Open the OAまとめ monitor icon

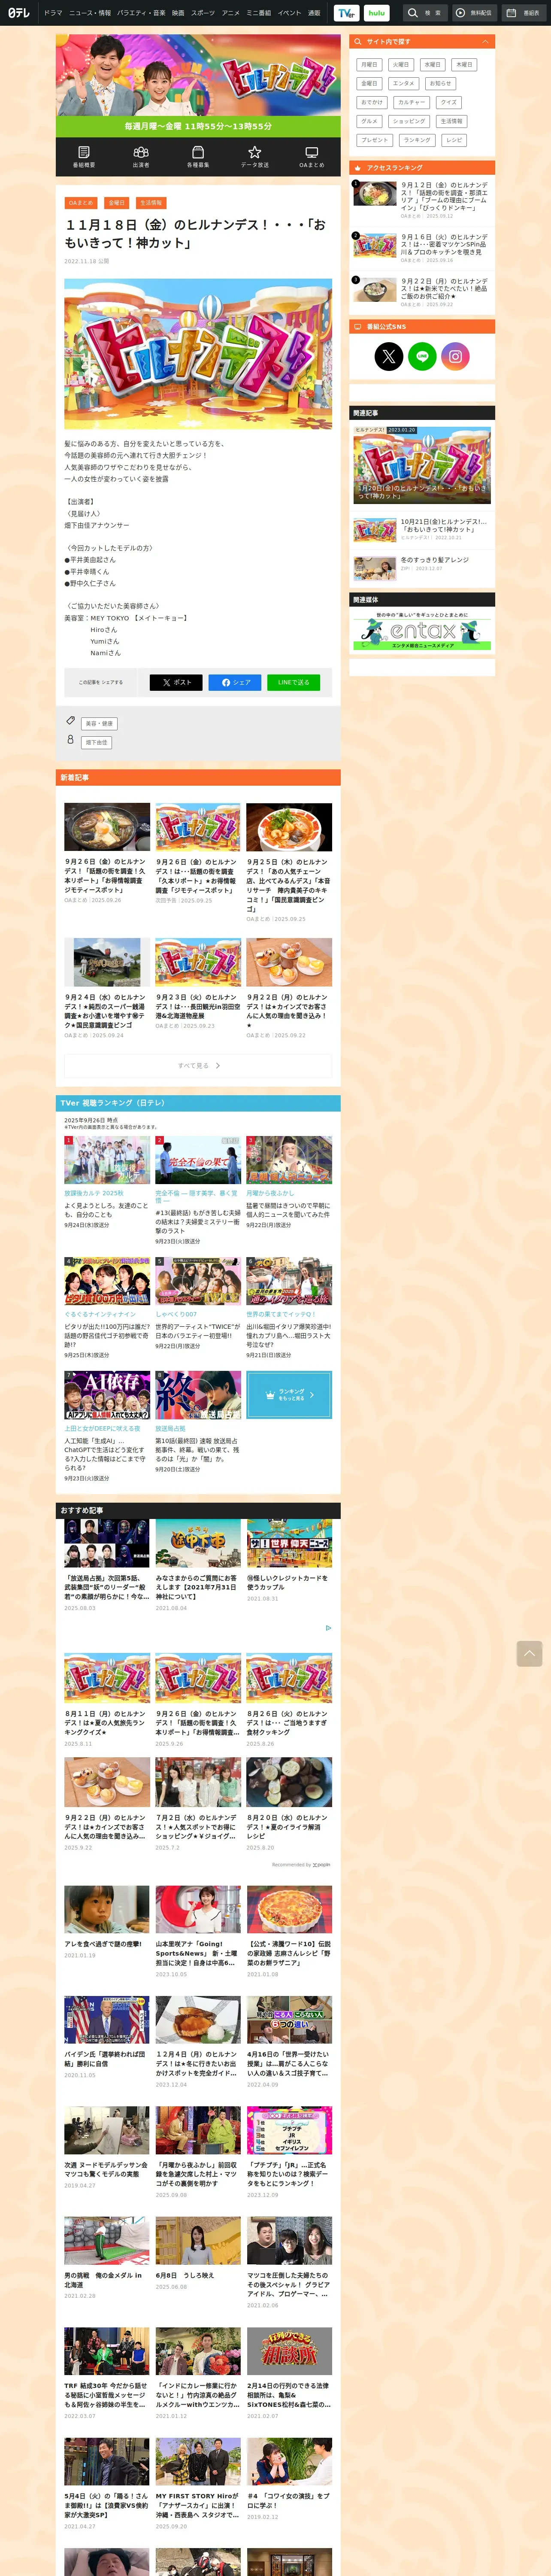click(x=312, y=157)
